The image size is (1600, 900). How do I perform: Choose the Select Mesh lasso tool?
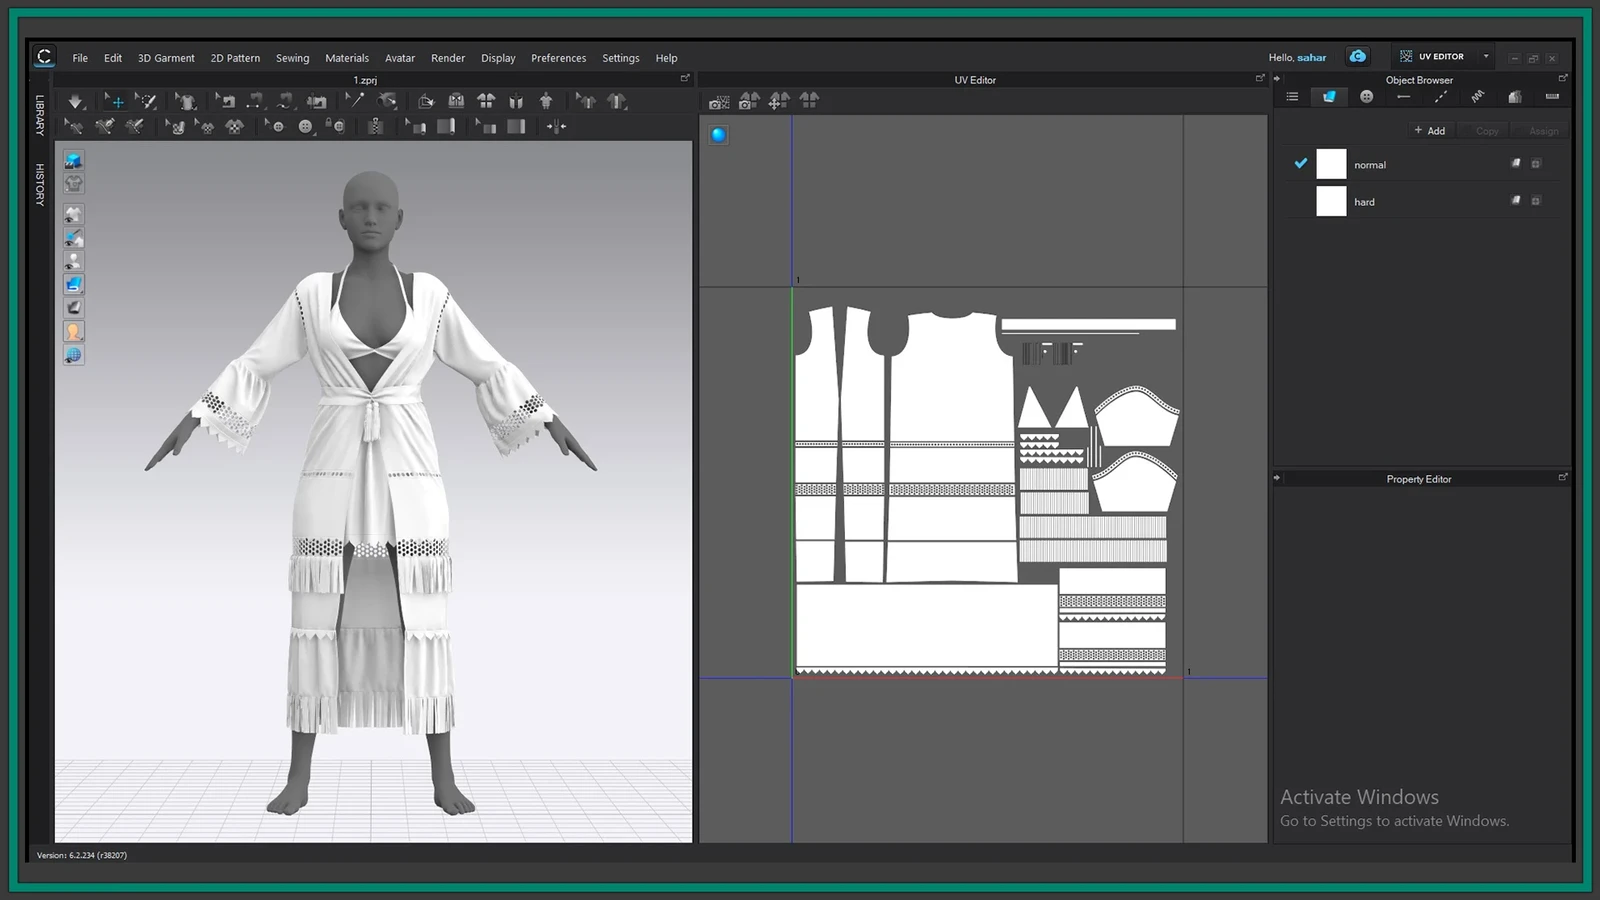tap(146, 101)
